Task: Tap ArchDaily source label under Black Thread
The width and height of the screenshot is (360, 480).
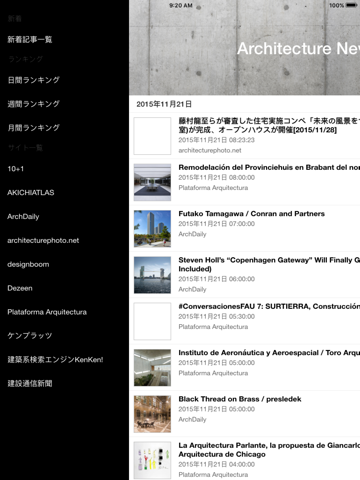Action: 192,420
